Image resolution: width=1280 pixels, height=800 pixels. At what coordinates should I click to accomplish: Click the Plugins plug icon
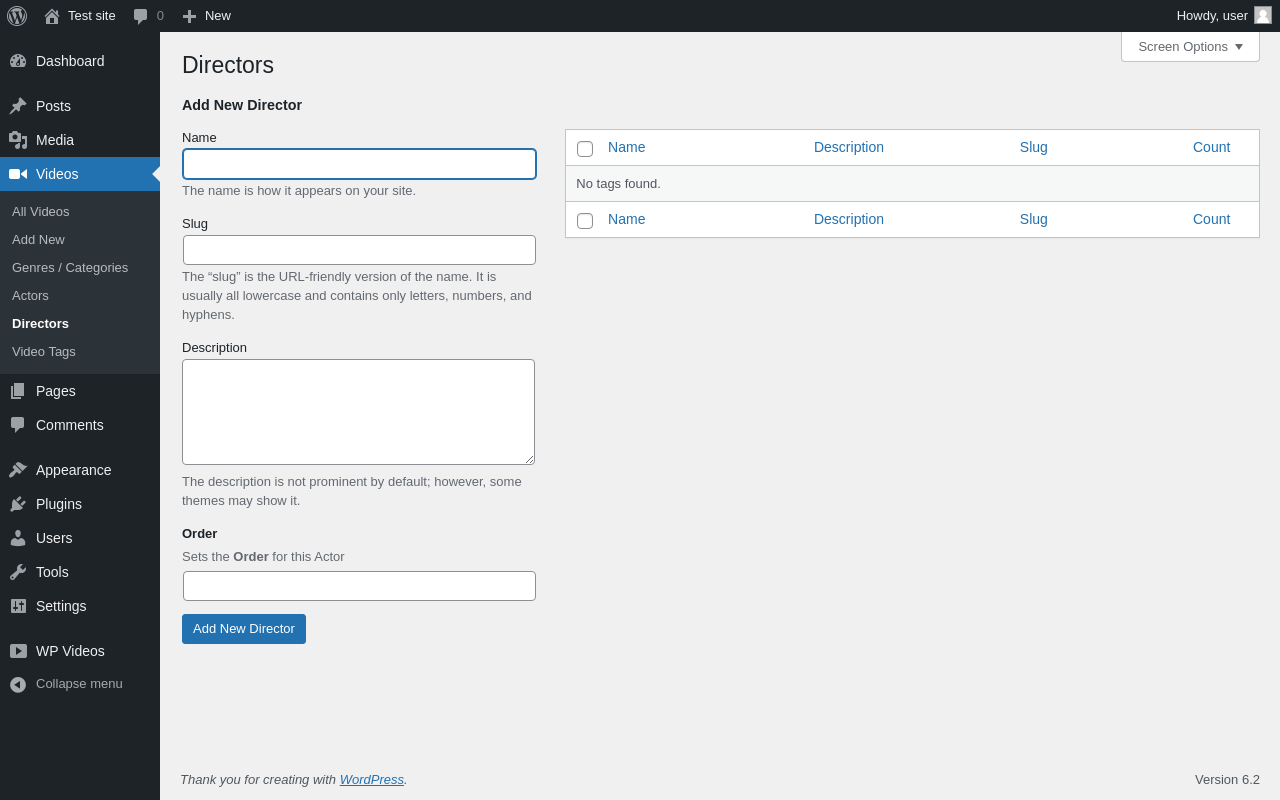[18, 504]
